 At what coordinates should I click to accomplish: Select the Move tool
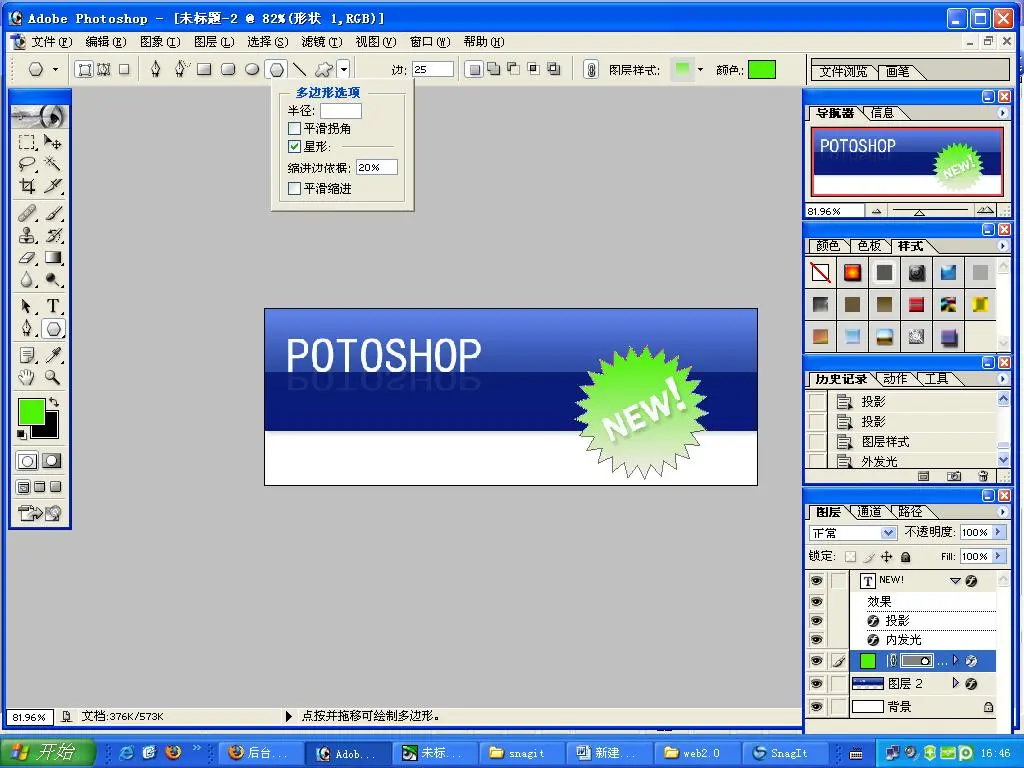coord(53,142)
